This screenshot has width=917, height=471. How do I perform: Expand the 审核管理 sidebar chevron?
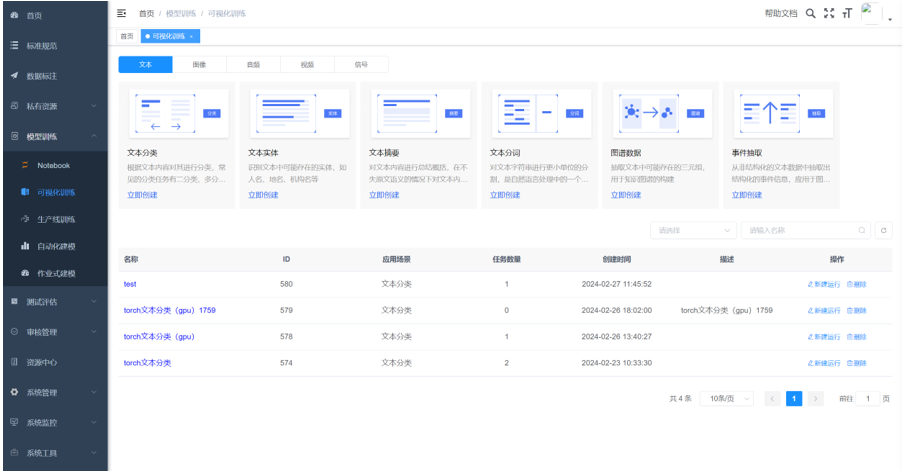(x=94, y=332)
